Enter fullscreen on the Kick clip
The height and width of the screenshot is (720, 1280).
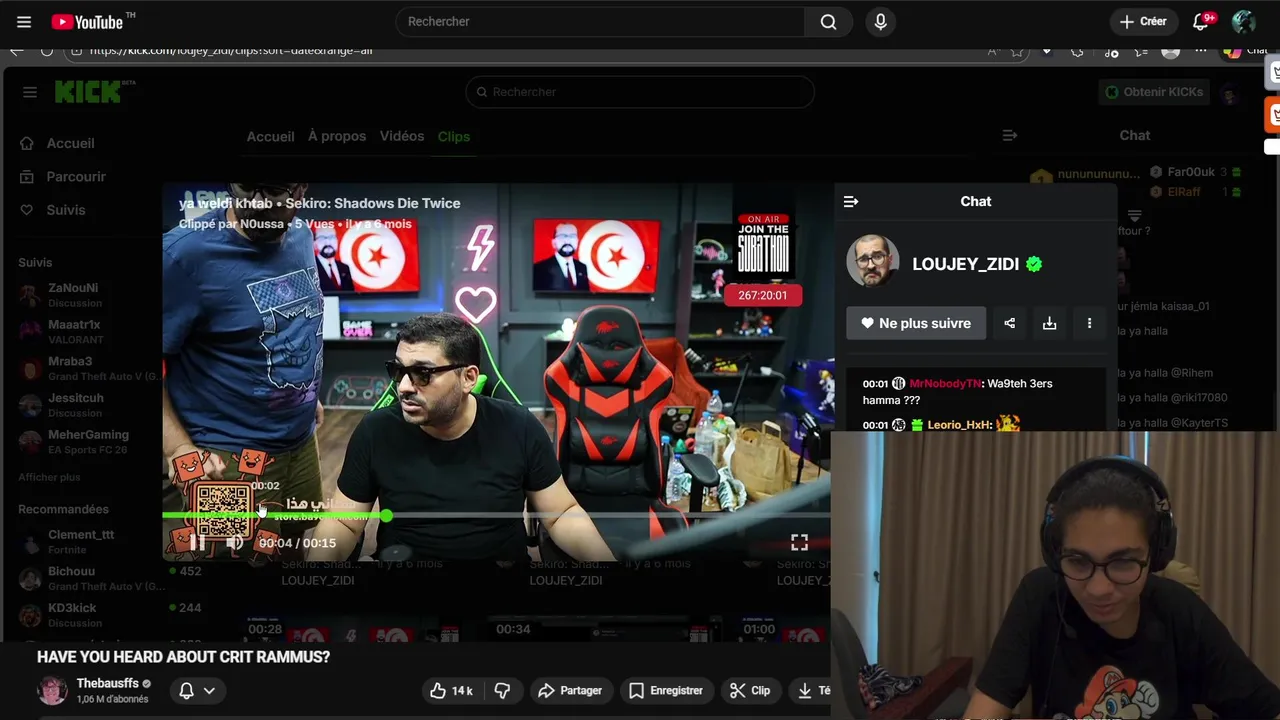click(x=799, y=542)
